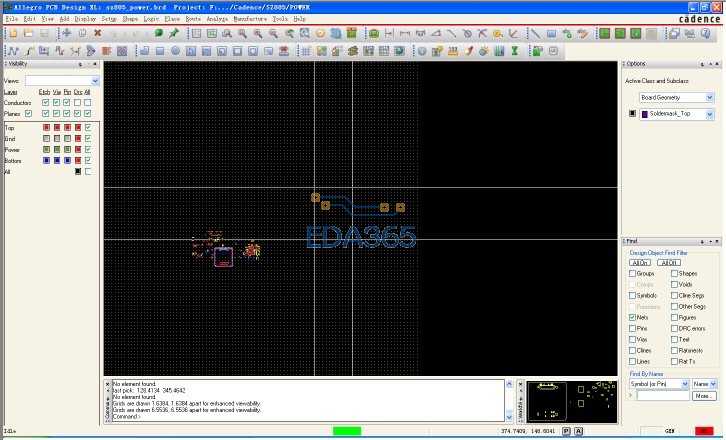Click the world view minimap thumbnail
Image resolution: width=726 pixels, height=440 pixels.
click(572, 402)
